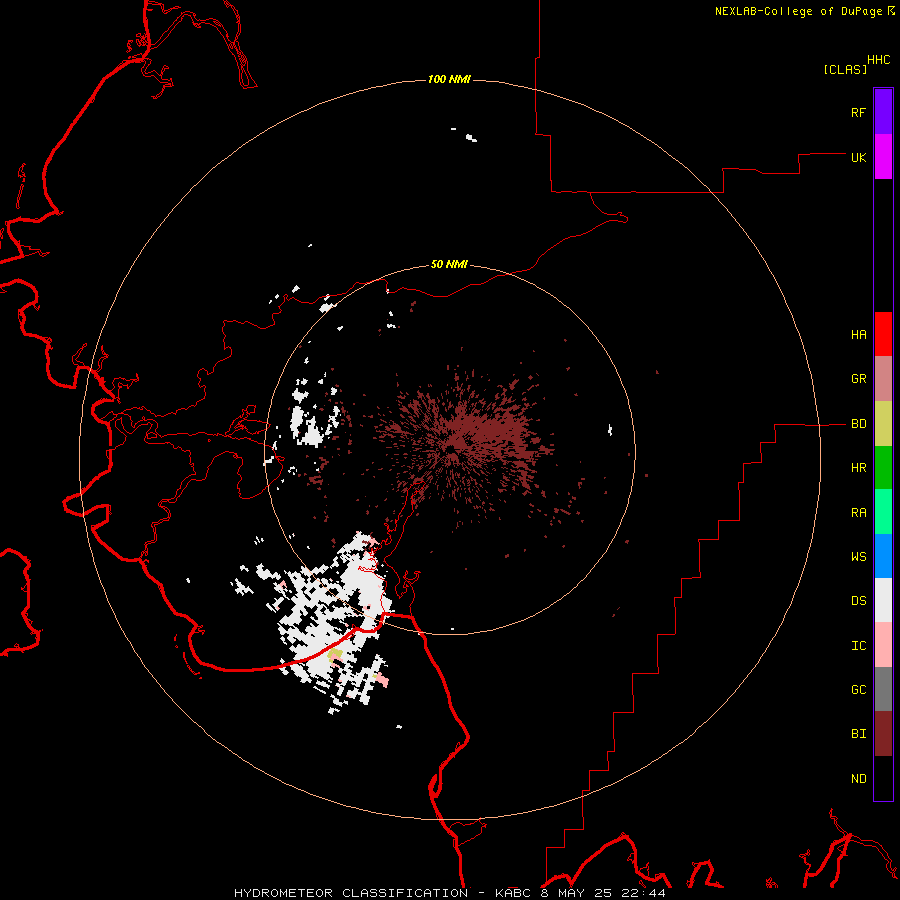This screenshot has height=900, width=900.
Task: Click the RA legend label
Action: (858, 513)
